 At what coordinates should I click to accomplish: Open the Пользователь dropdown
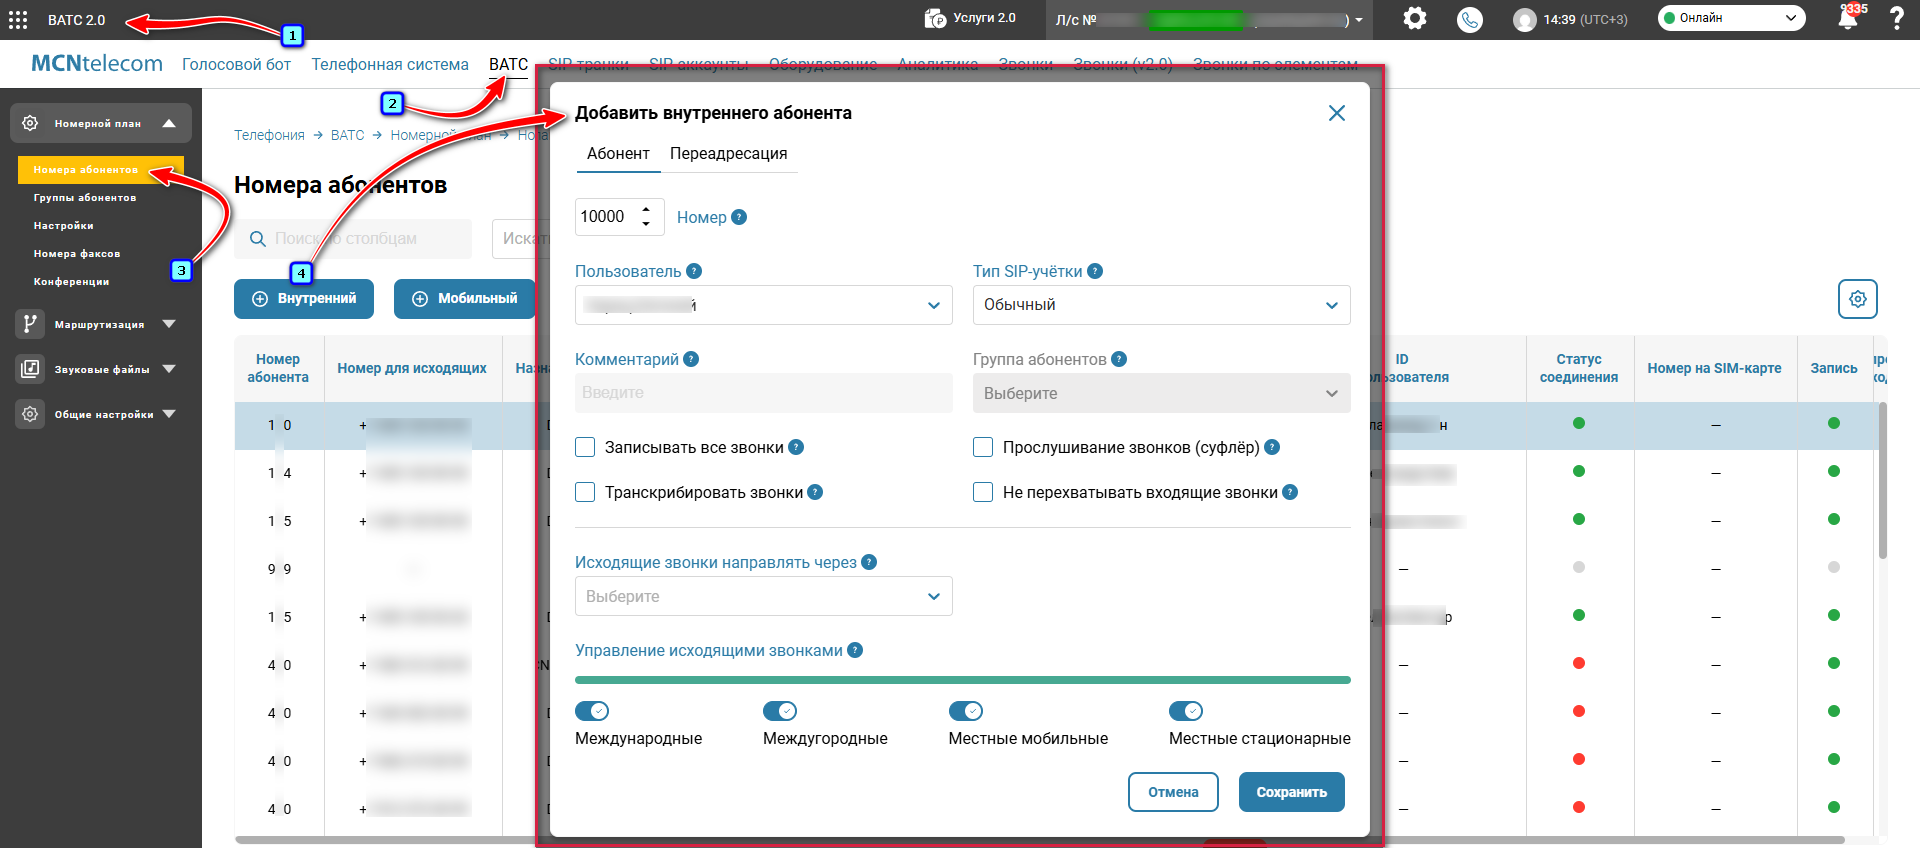pos(764,305)
